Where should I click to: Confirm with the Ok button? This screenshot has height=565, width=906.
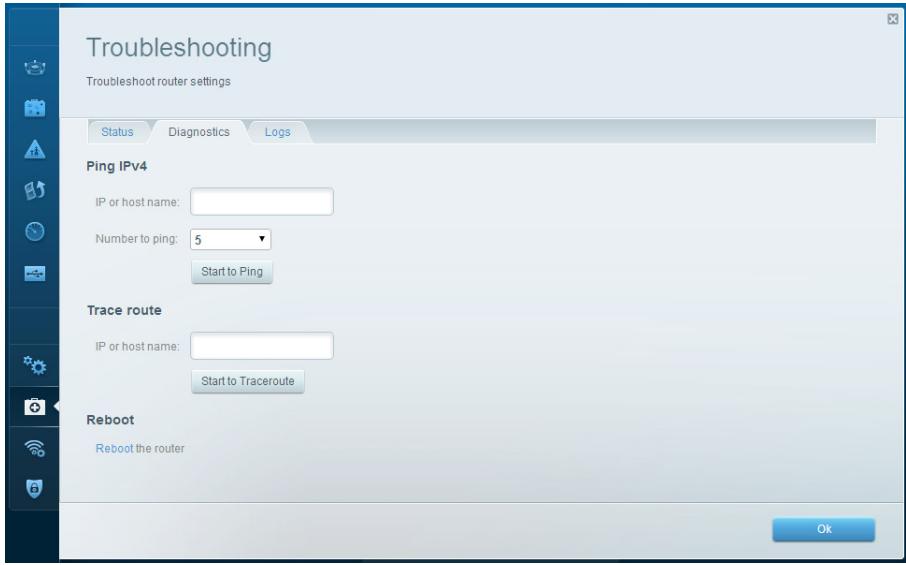[823, 529]
